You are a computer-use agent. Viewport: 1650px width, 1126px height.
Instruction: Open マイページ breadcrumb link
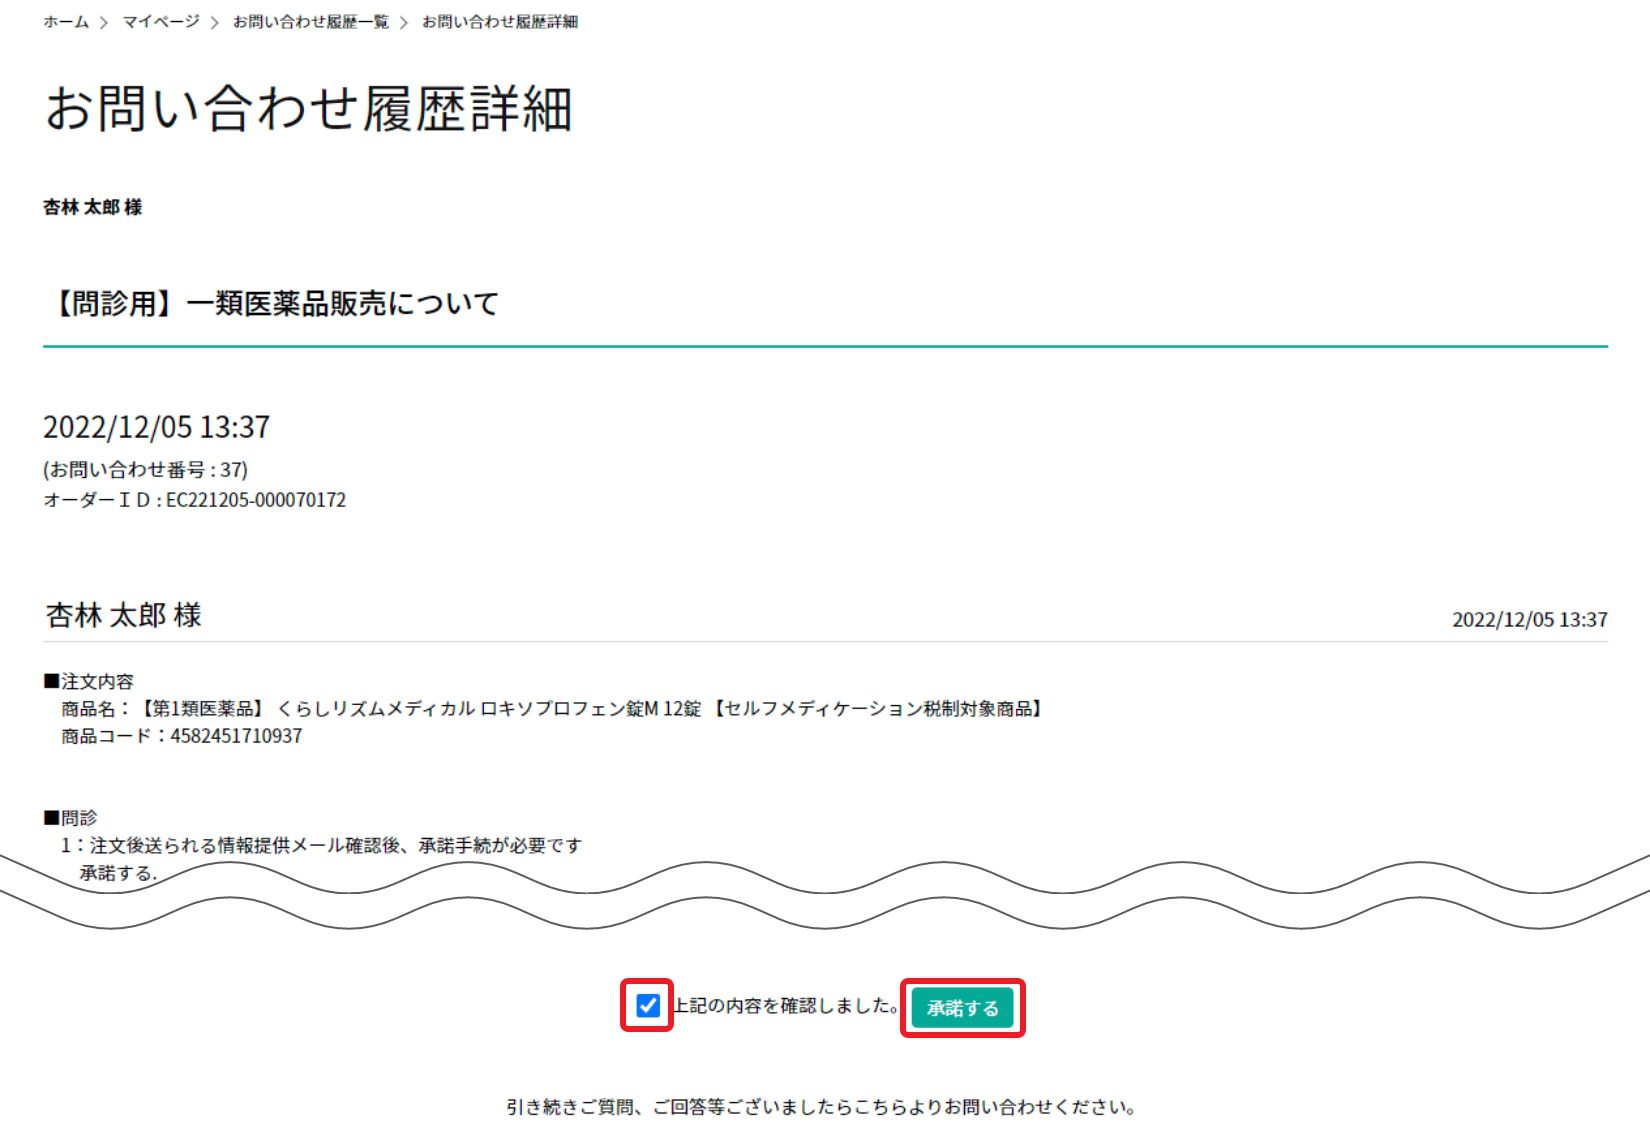(161, 22)
